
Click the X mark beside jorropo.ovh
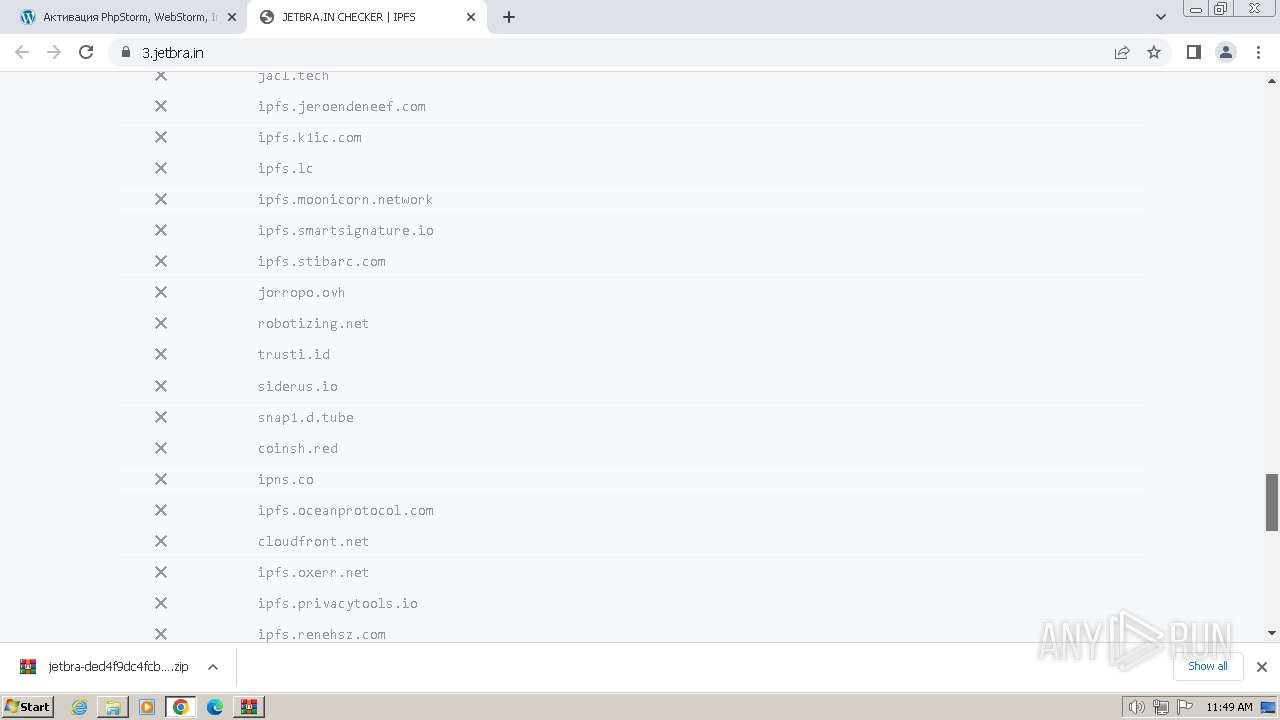(161, 292)
